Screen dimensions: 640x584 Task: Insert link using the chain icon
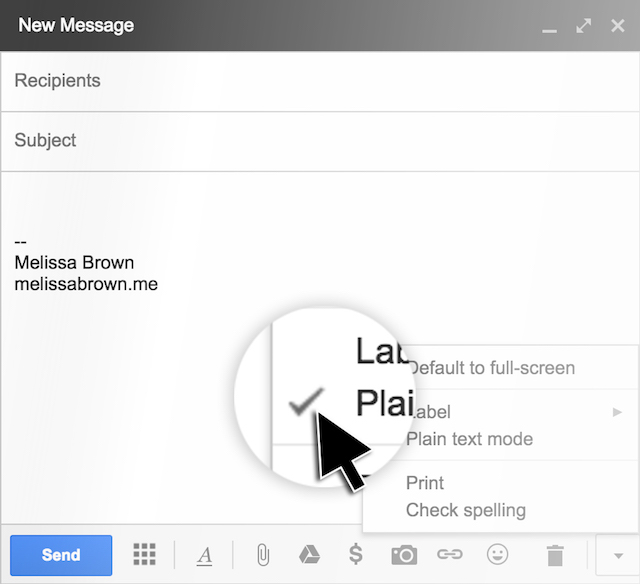450,554
